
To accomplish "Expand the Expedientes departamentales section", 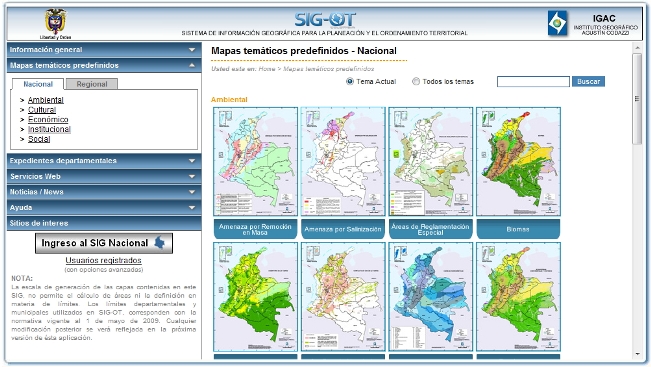I will click(104, 161).
